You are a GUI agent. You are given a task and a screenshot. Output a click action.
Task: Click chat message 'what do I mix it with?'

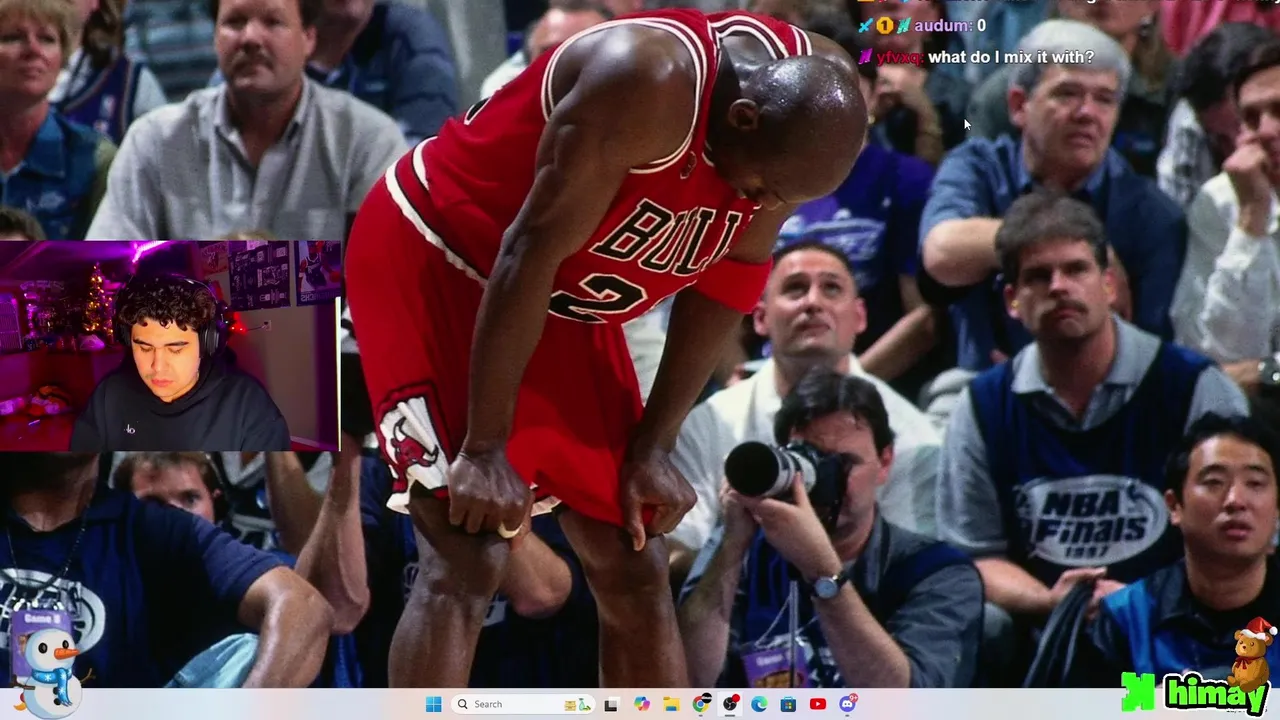coord(1011,57)
